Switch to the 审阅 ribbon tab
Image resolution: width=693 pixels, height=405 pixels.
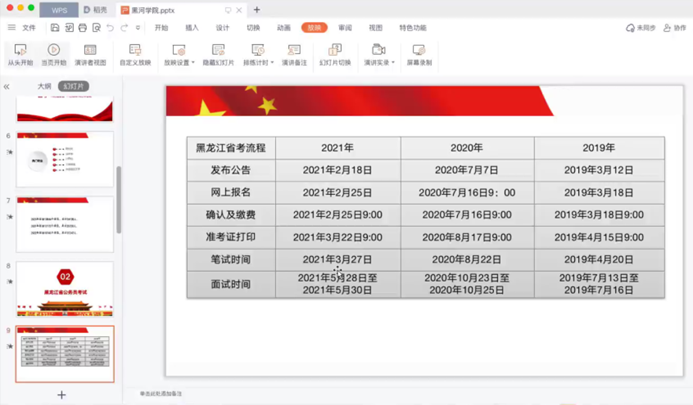pos(345,27)
